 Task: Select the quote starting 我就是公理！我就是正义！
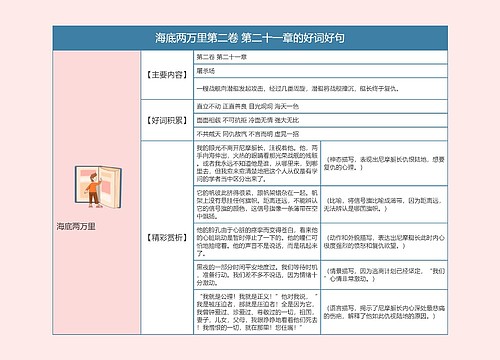tap(257, 312)
